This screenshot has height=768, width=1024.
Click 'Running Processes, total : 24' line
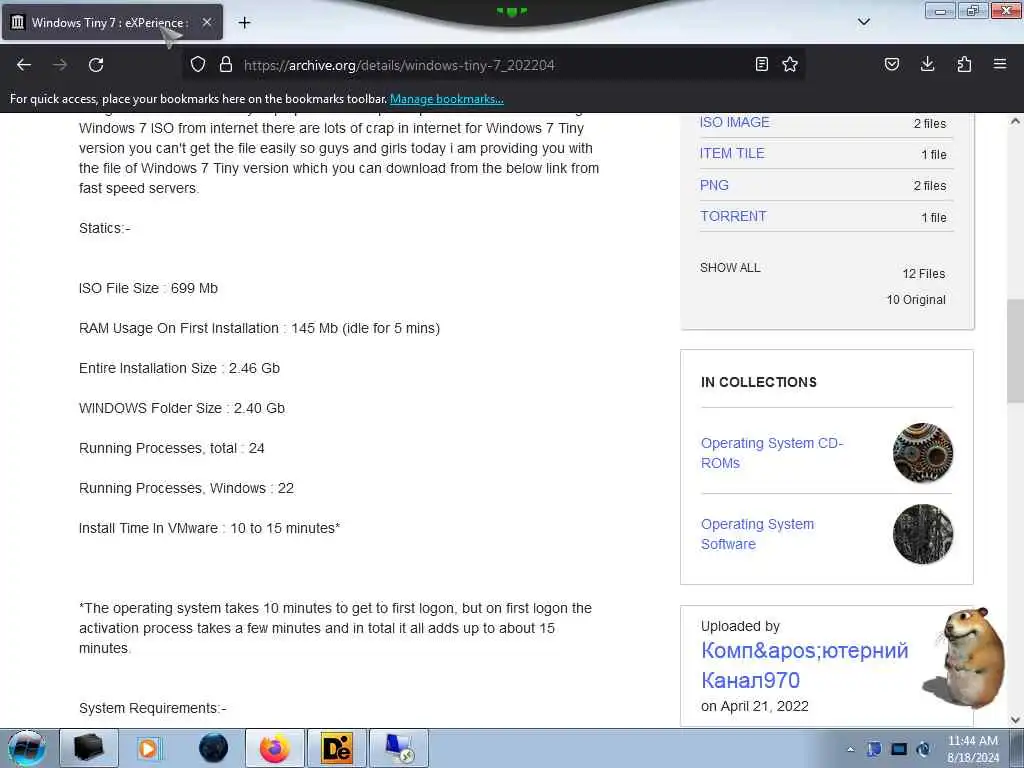171,448
